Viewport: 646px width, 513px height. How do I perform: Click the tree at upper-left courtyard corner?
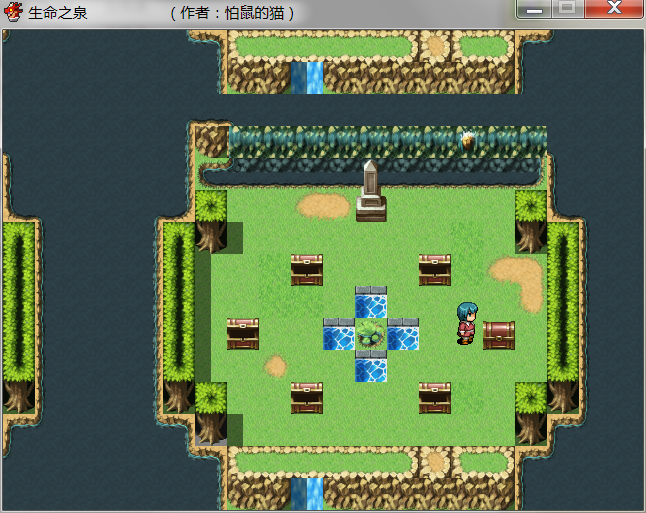pos(211,221)
